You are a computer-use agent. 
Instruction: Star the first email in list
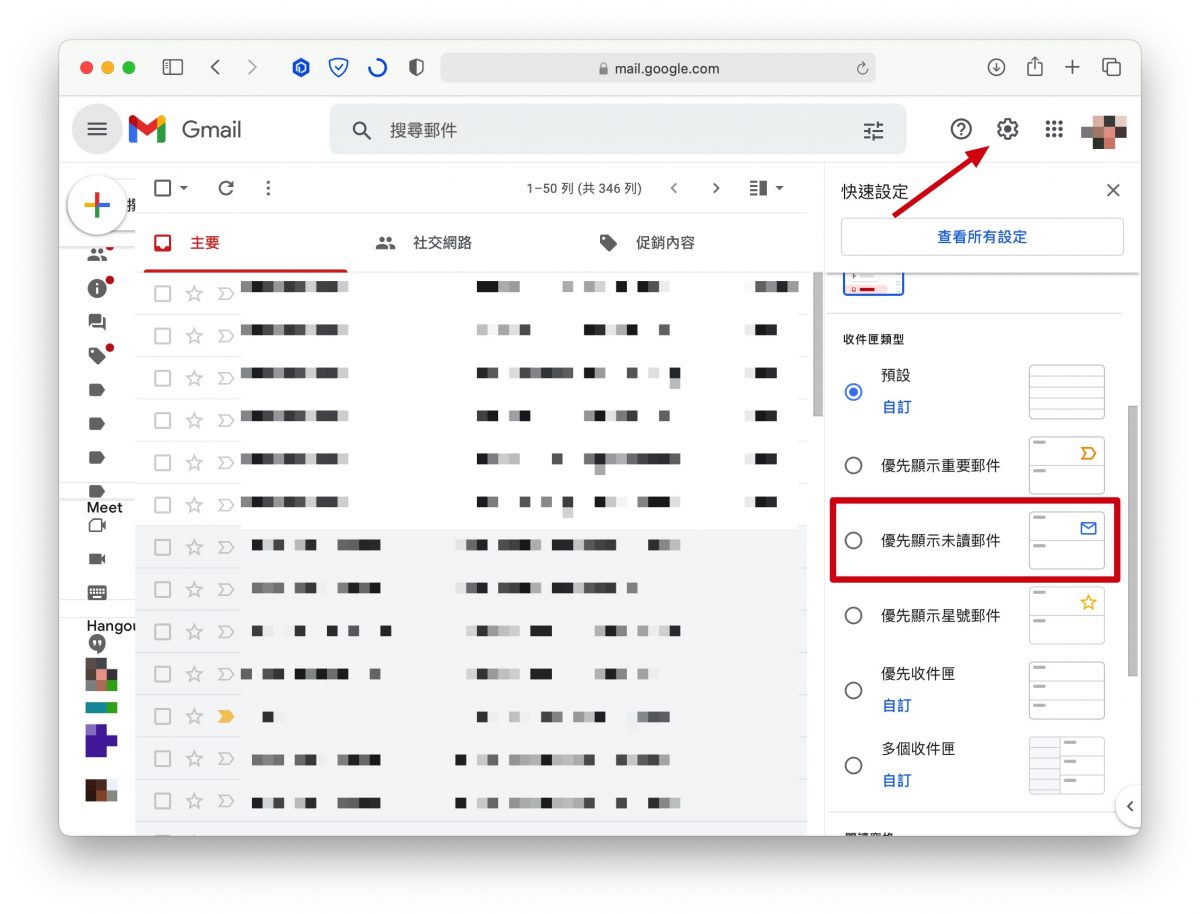(x=194, y=294)
